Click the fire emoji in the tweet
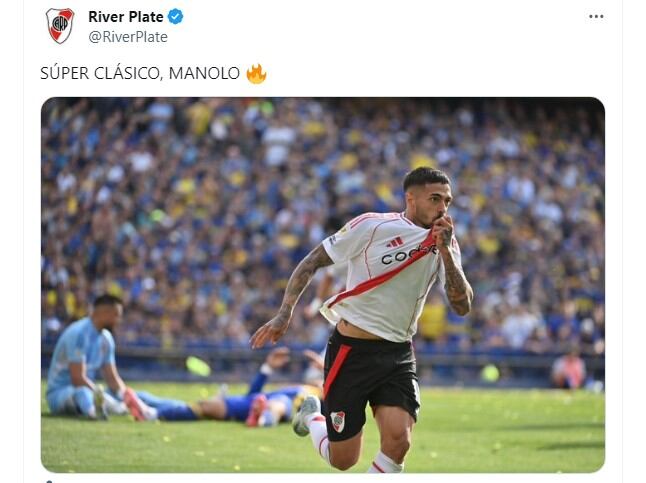Image resolution: width=646 pixels, height=483 pixels. coord(256,74)
